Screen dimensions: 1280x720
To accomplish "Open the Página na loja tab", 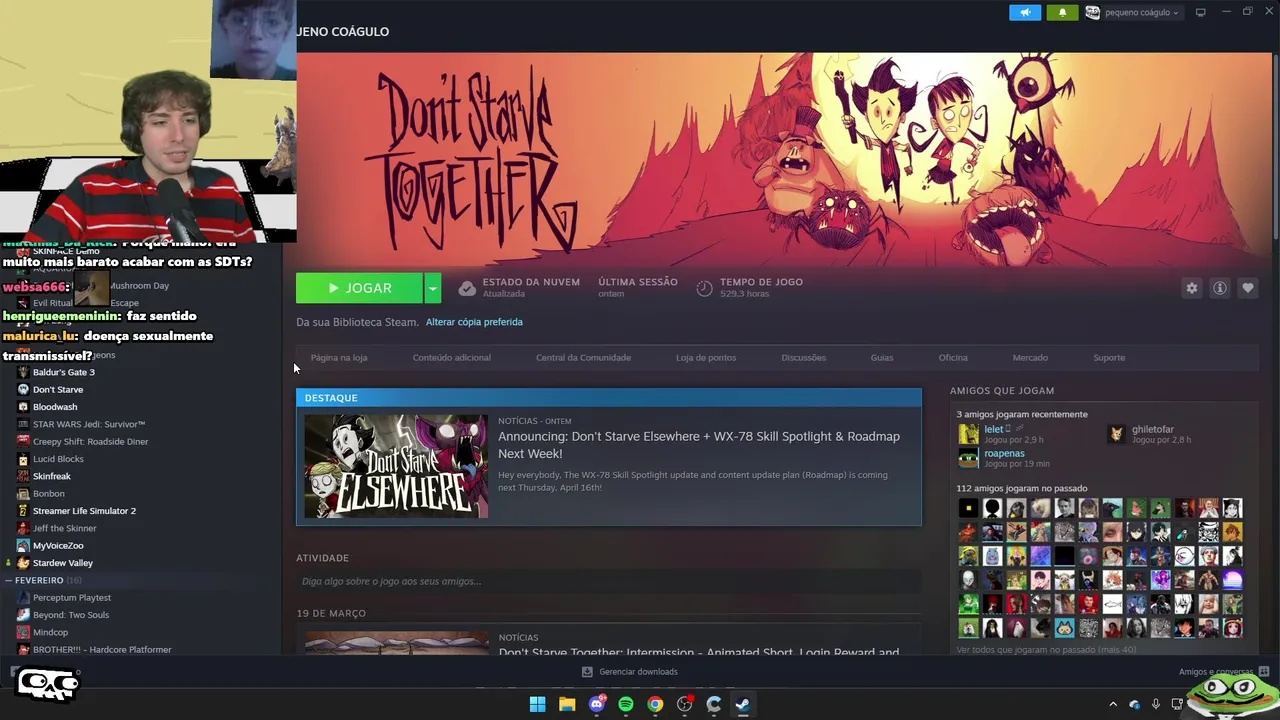I will (339, 357).
